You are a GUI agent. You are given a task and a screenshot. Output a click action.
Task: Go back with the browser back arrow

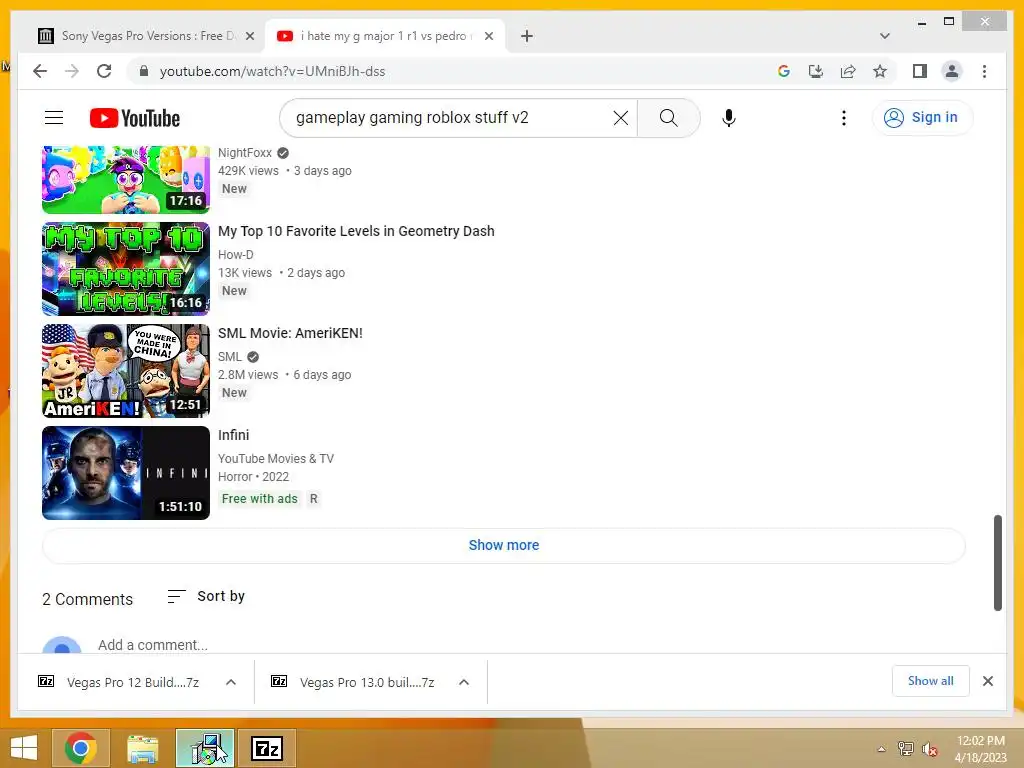pyautogui.click(x=40, y=71)
